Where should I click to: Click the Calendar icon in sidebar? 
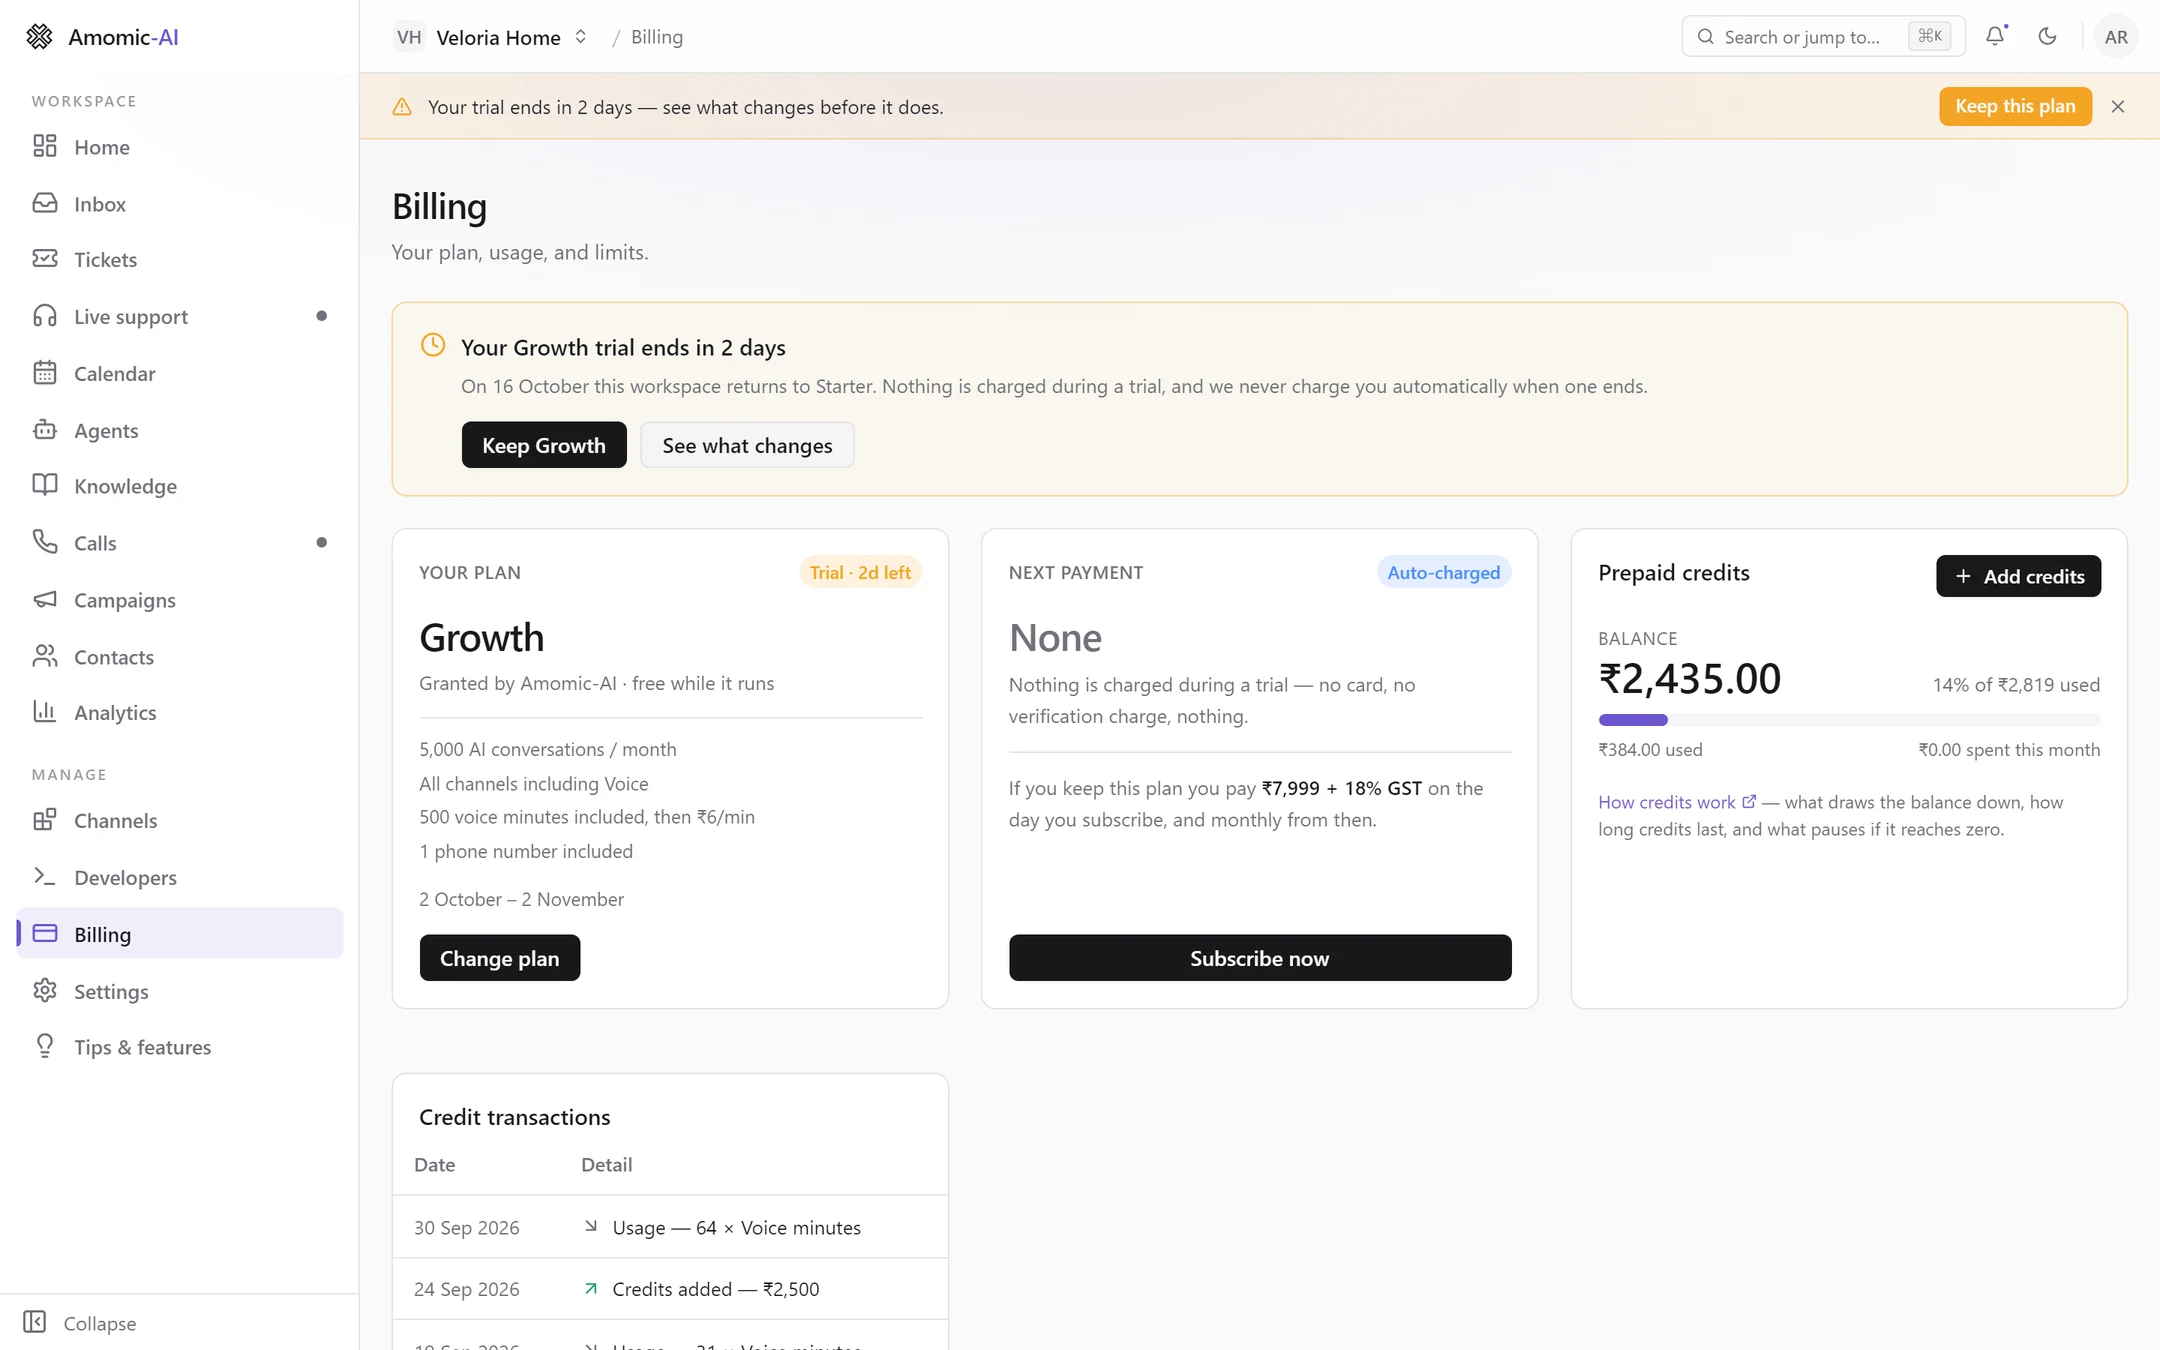pyautogui.click(x=45, y=373)
